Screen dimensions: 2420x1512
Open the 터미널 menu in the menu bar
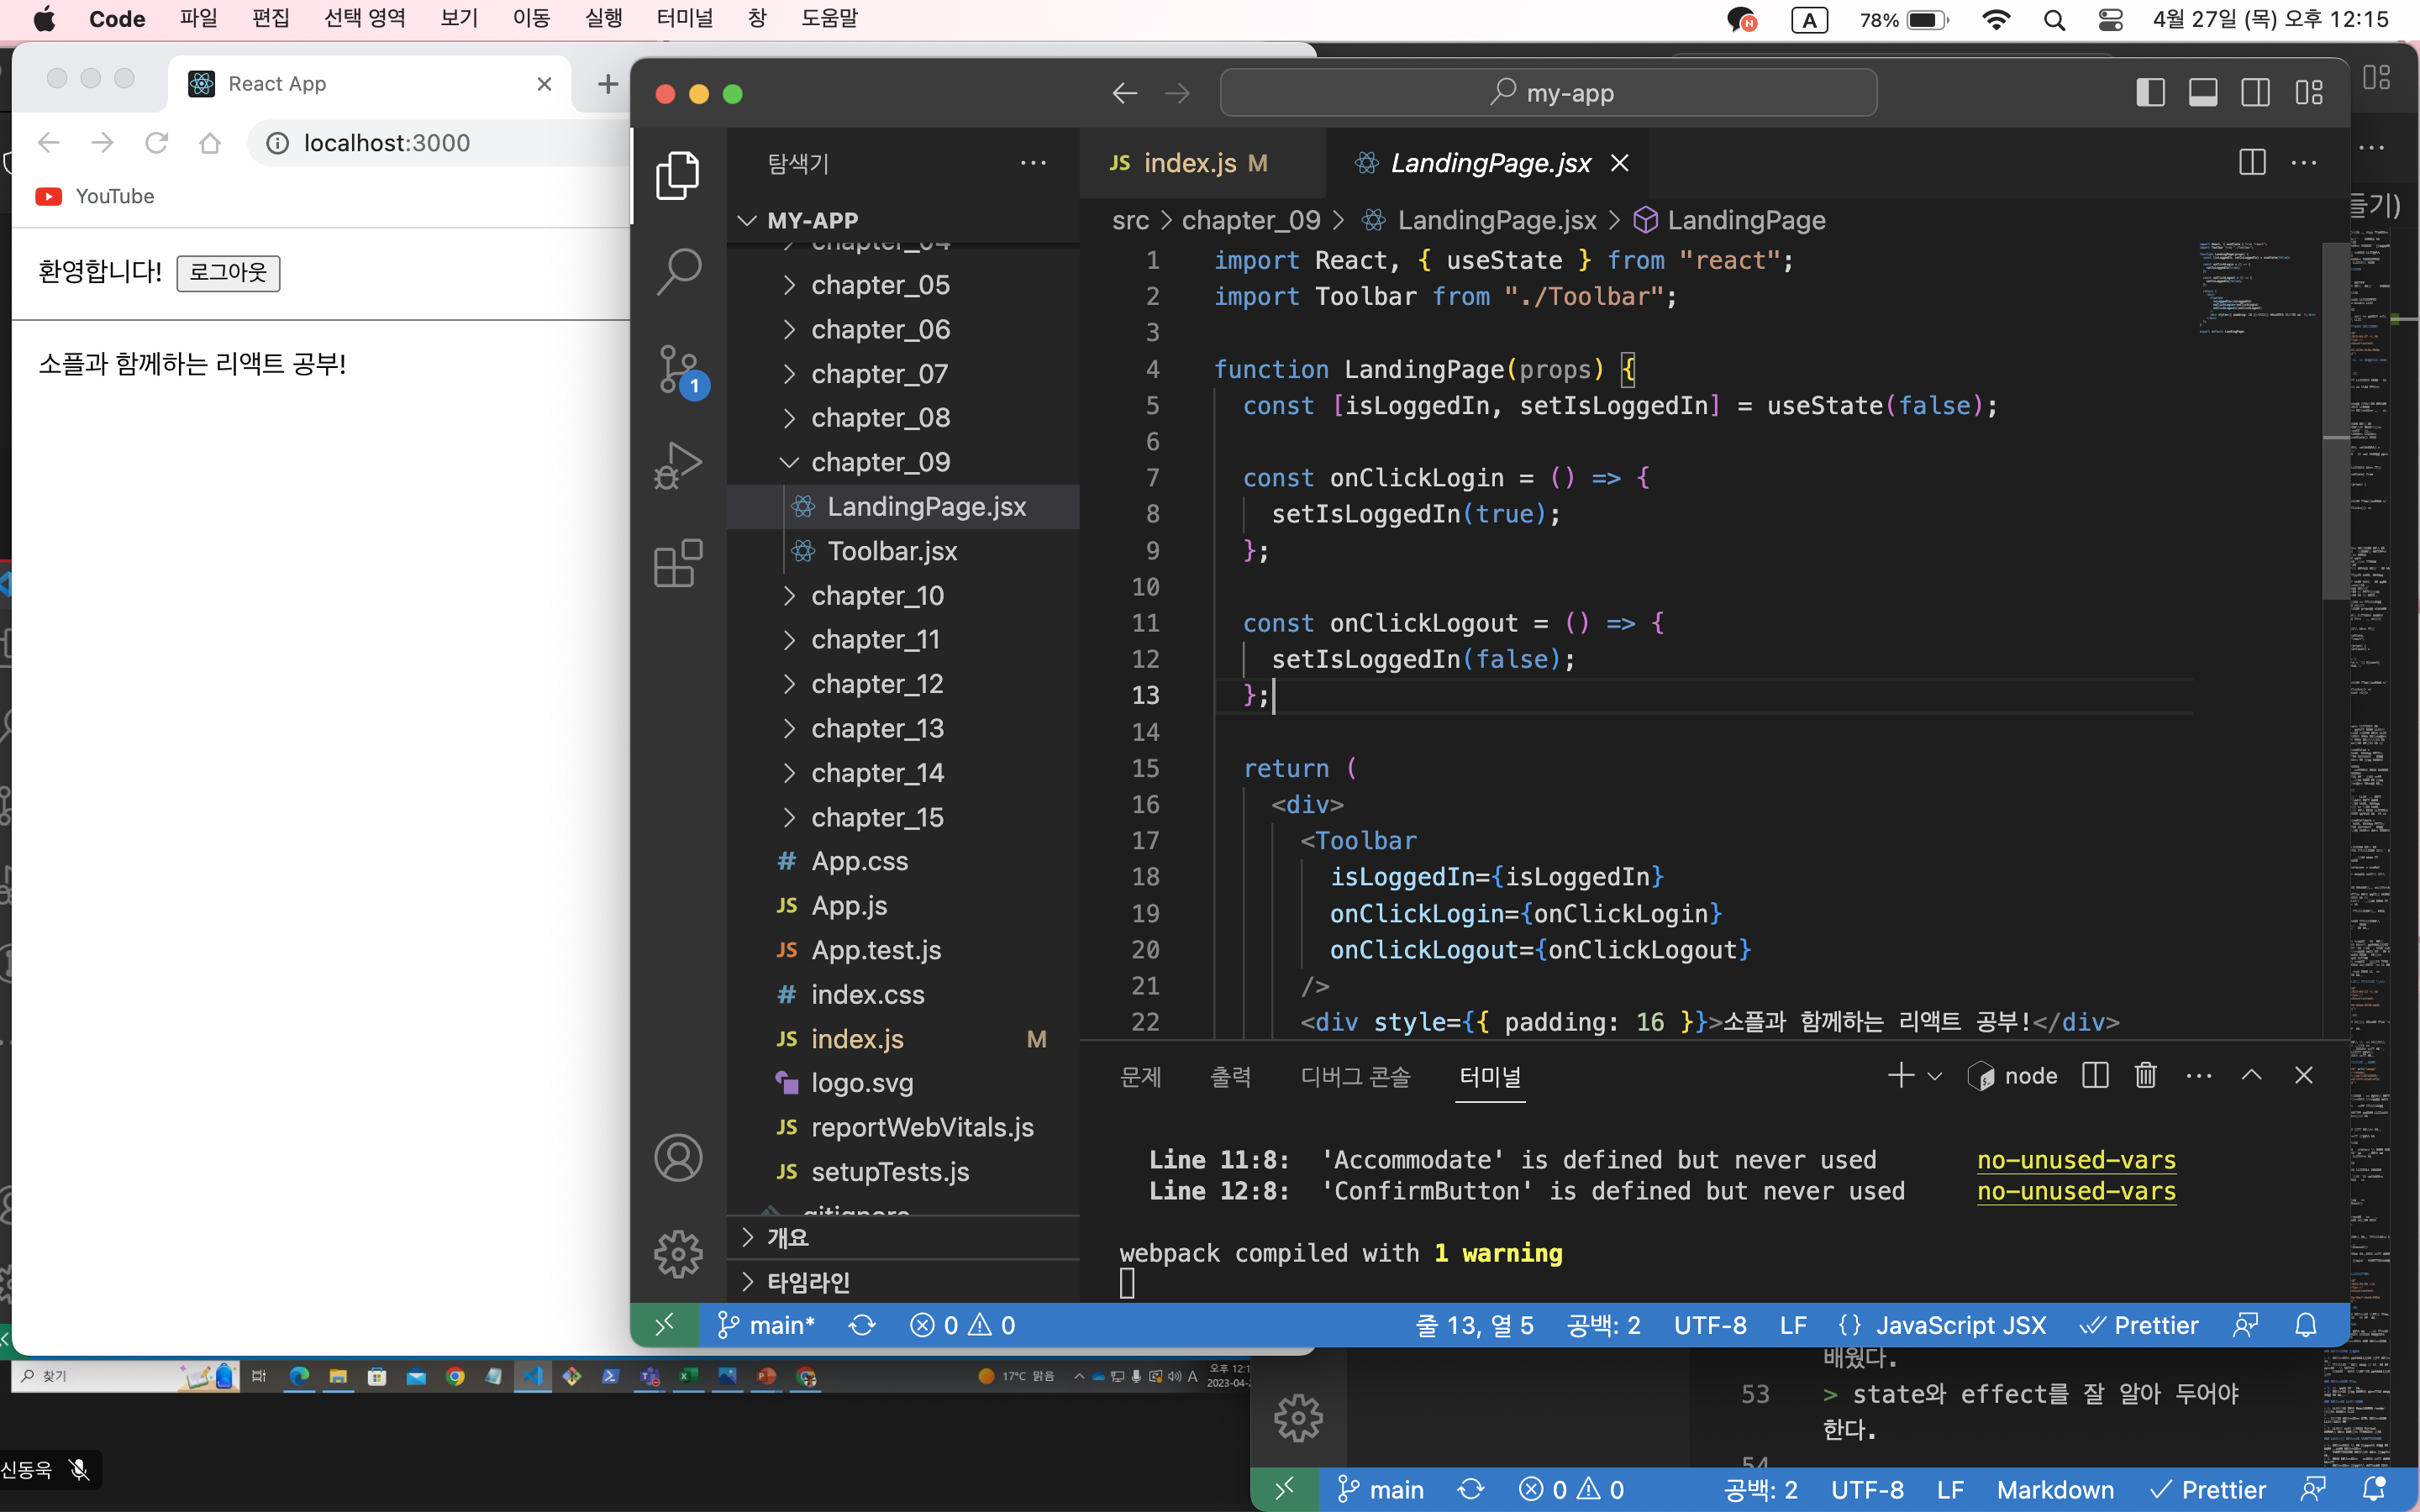click(684, 18)
